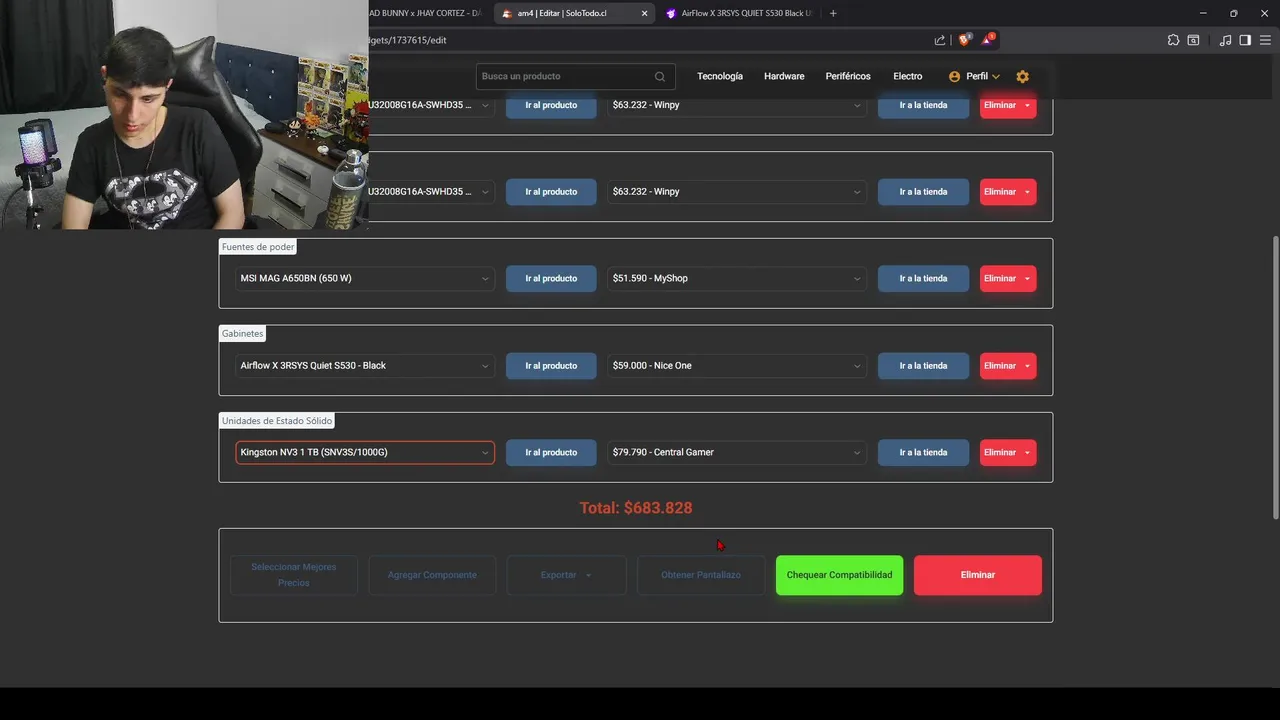The image size is (1280, 720).
Task: Expand the Perfil dropdown menu
Action: pos(975,77)
